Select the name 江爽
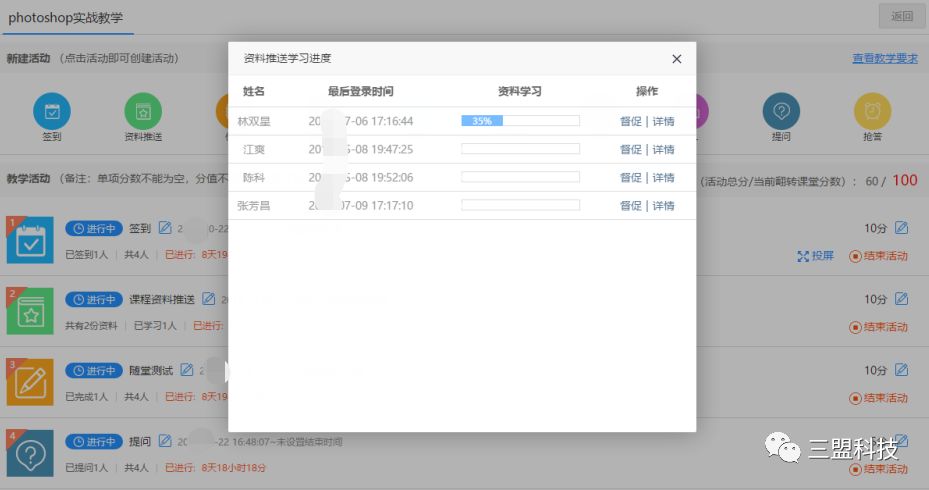 pos(254,149)
